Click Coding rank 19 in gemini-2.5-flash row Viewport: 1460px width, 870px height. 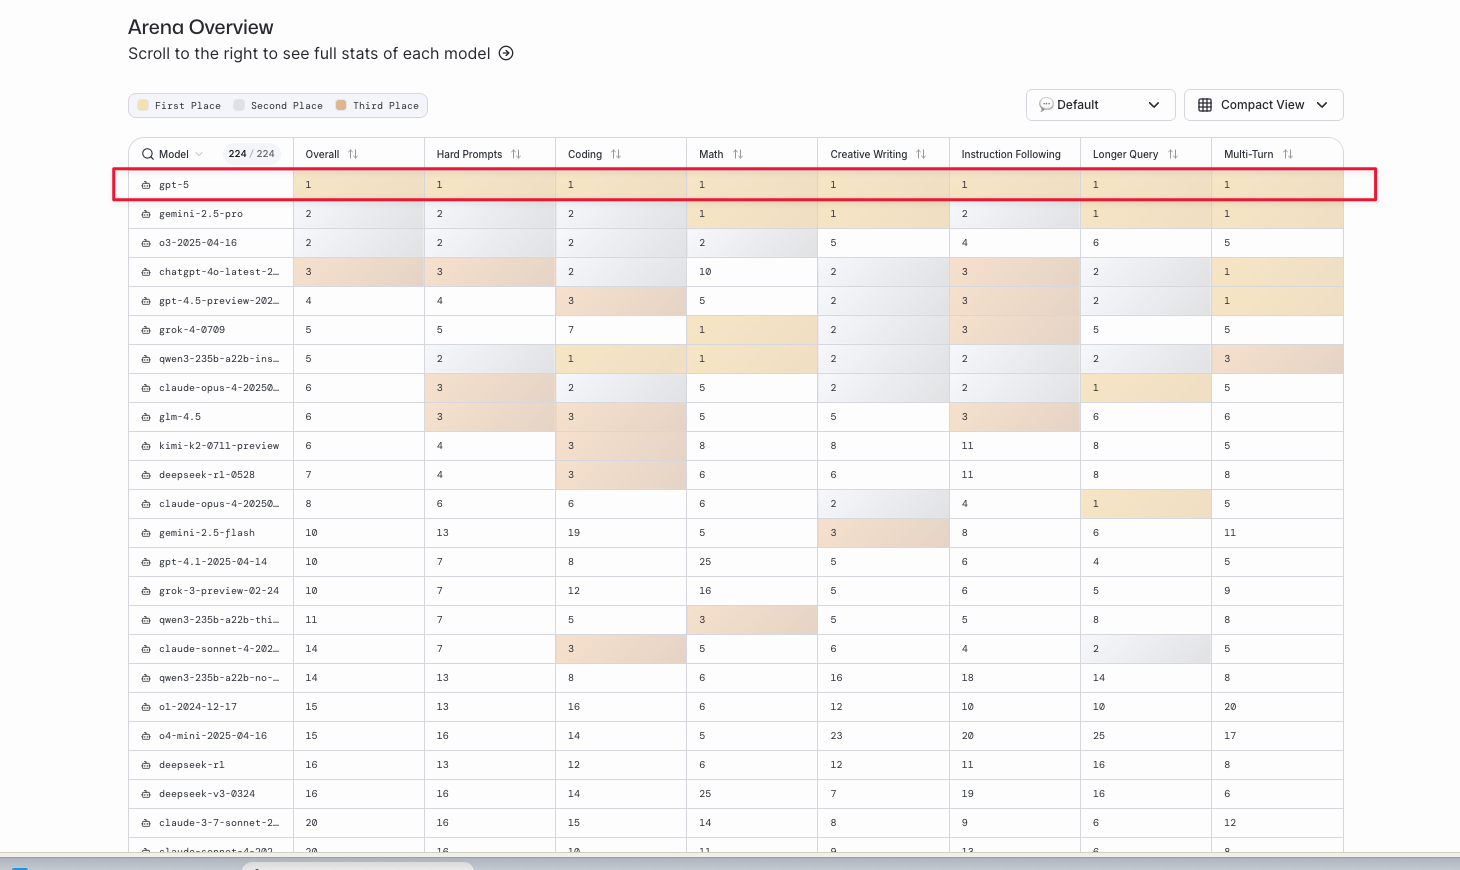(x=574, y=533)
